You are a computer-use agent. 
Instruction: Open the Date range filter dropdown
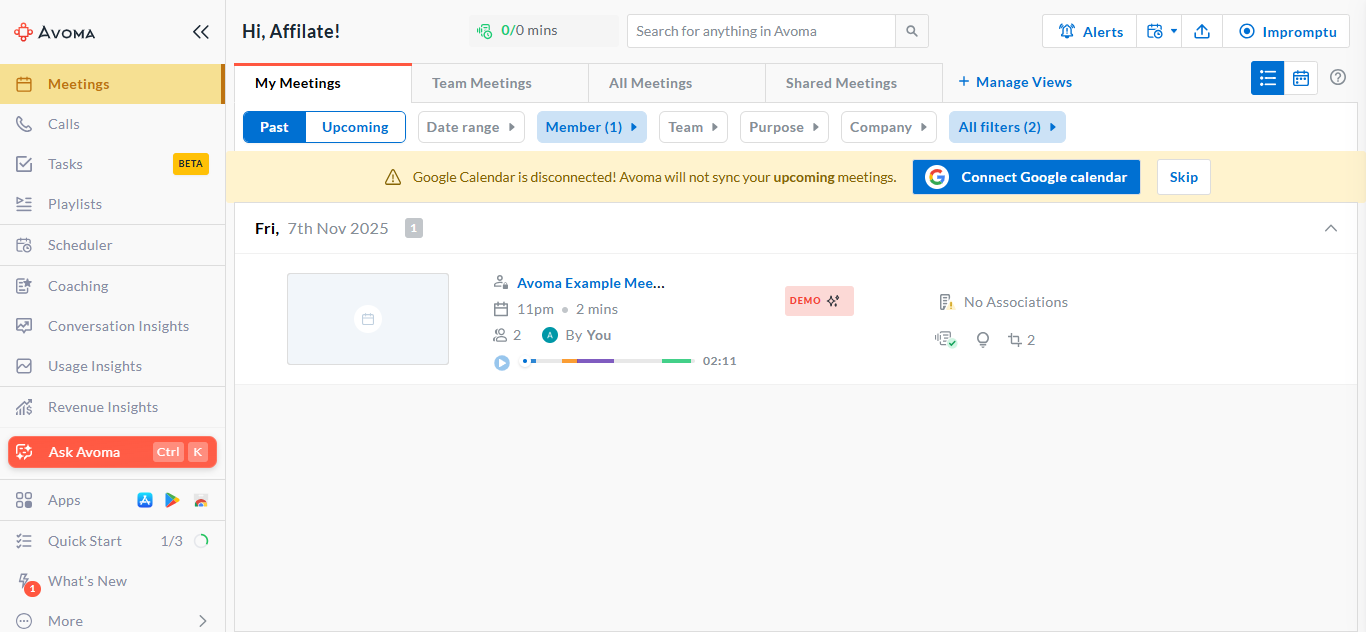pyautogui.click(x=471, y=127)
